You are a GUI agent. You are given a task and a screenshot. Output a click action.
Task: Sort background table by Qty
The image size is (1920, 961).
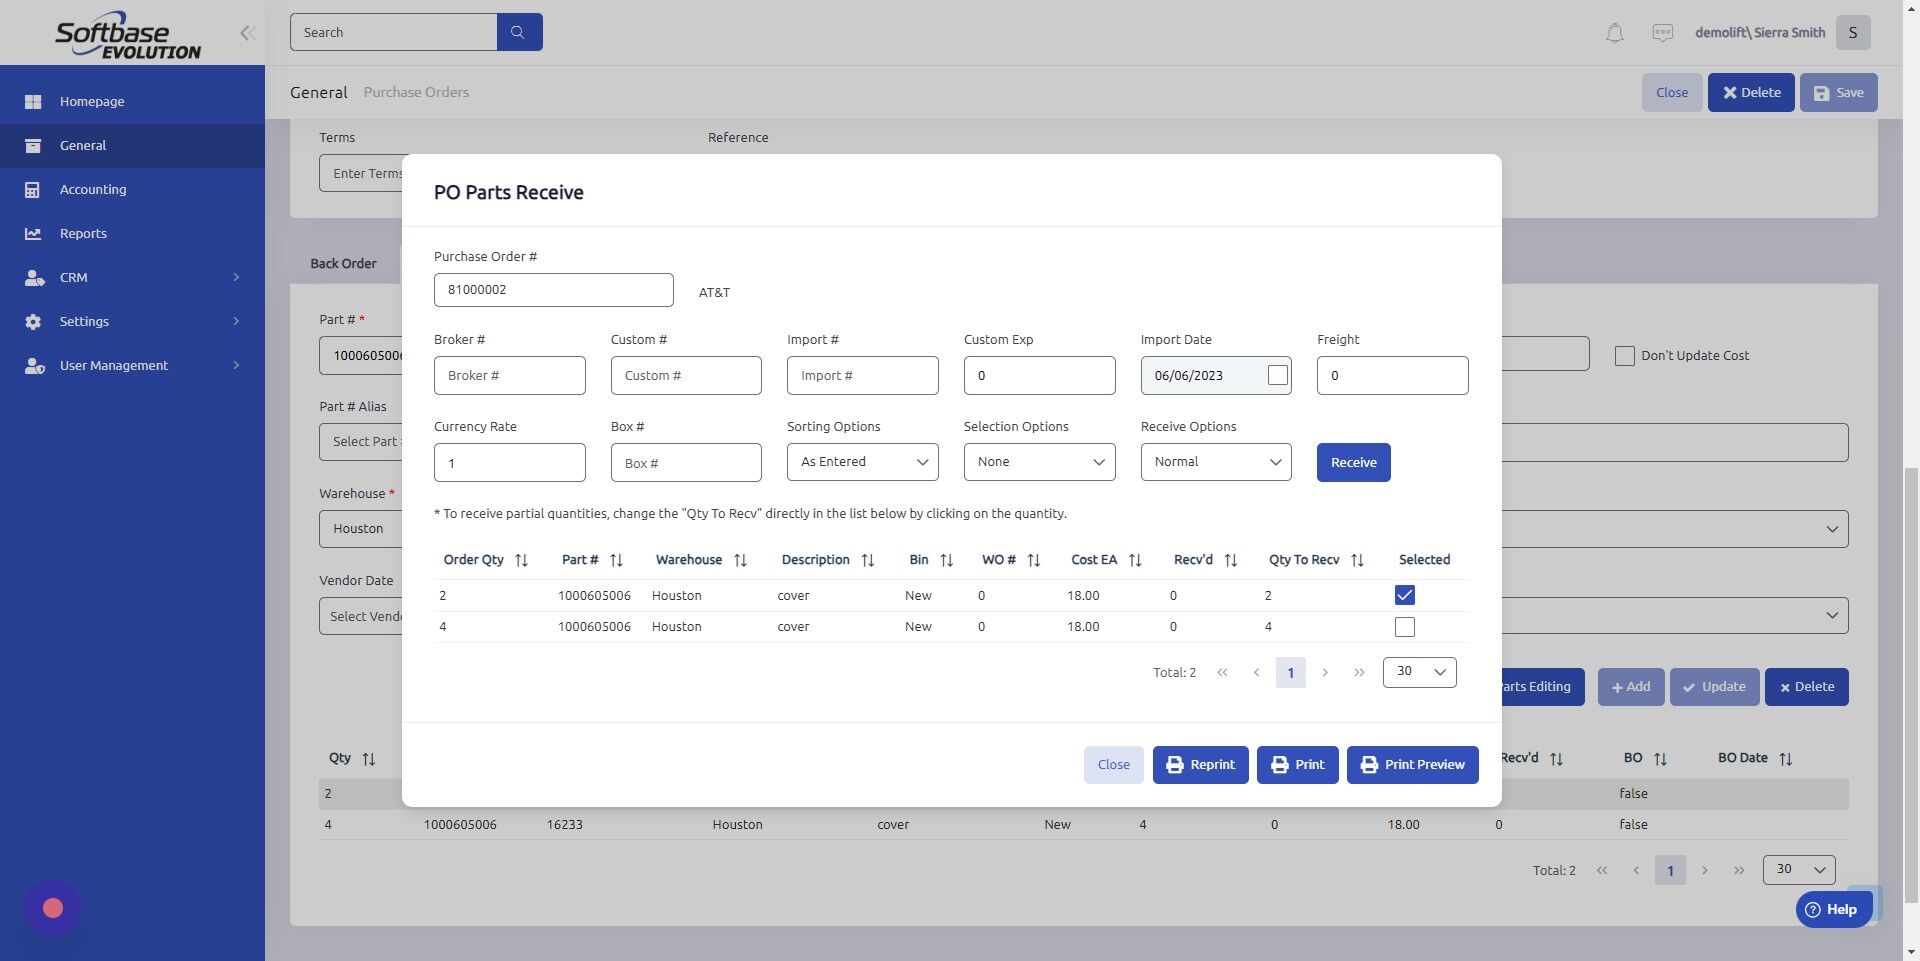point(368,759)
